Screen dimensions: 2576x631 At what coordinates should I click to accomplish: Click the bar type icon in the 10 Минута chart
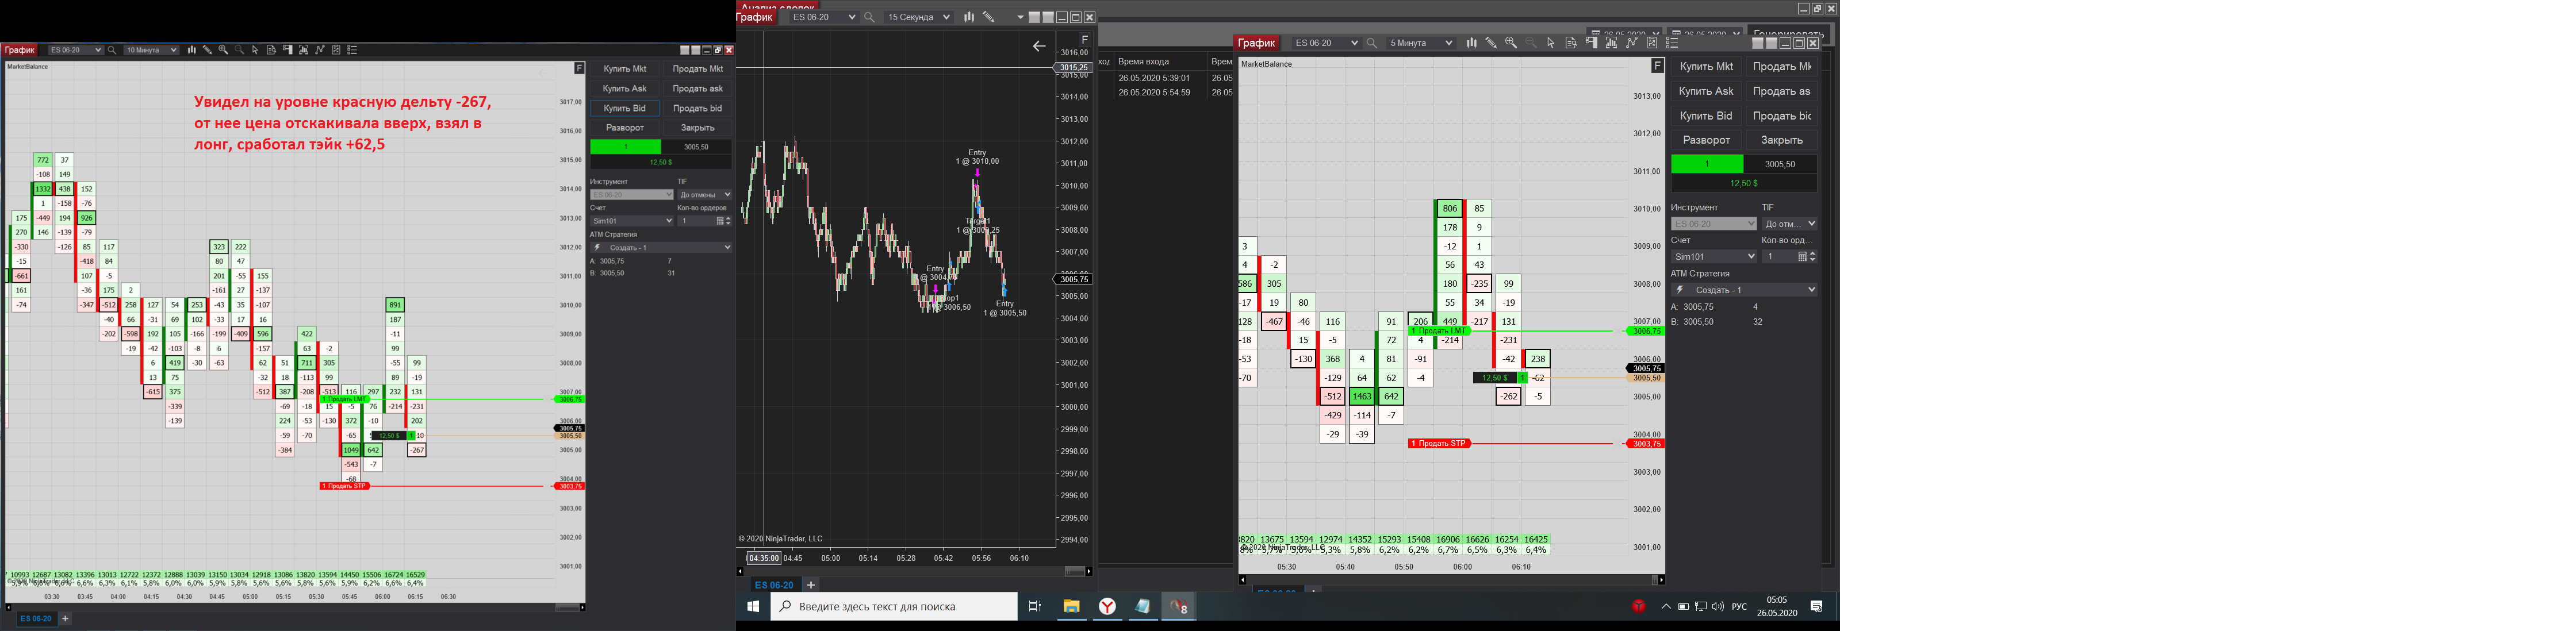click(x=192, y=50)
